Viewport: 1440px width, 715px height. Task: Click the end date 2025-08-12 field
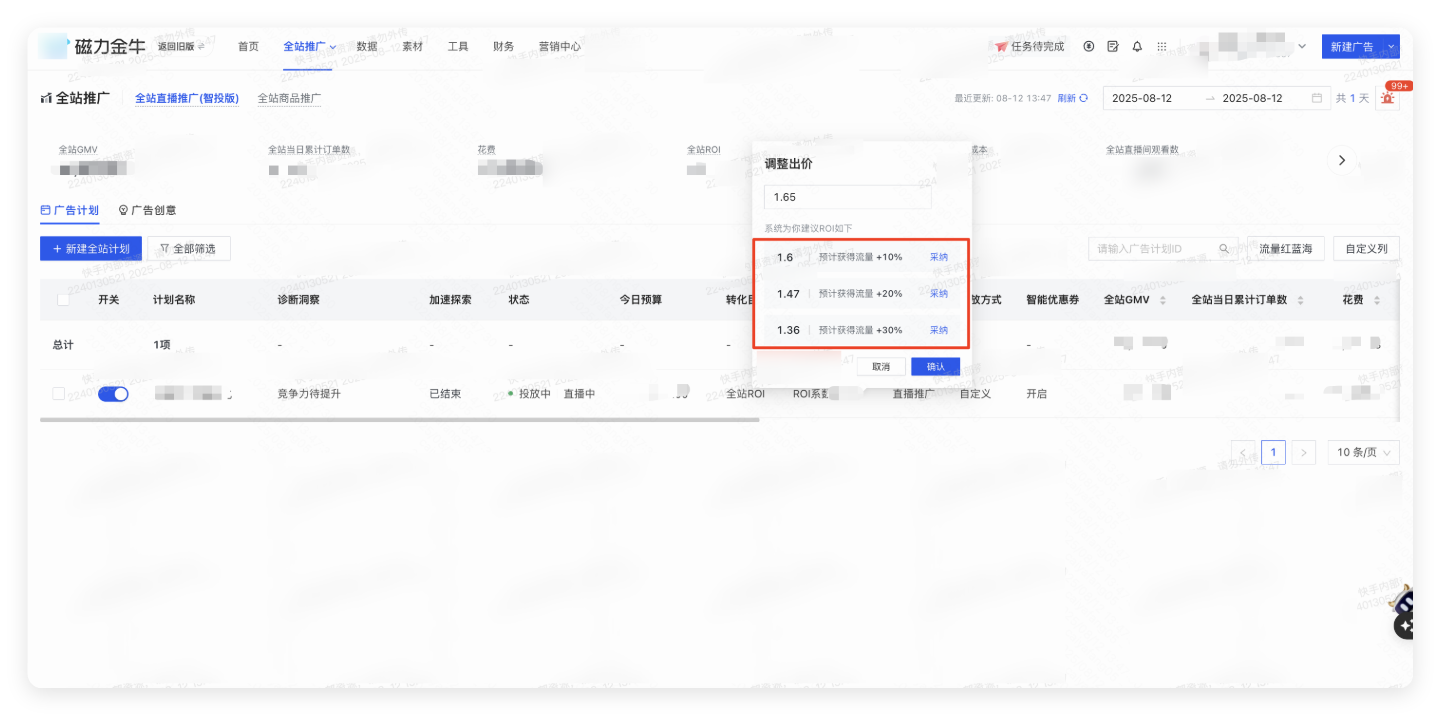1252,98
